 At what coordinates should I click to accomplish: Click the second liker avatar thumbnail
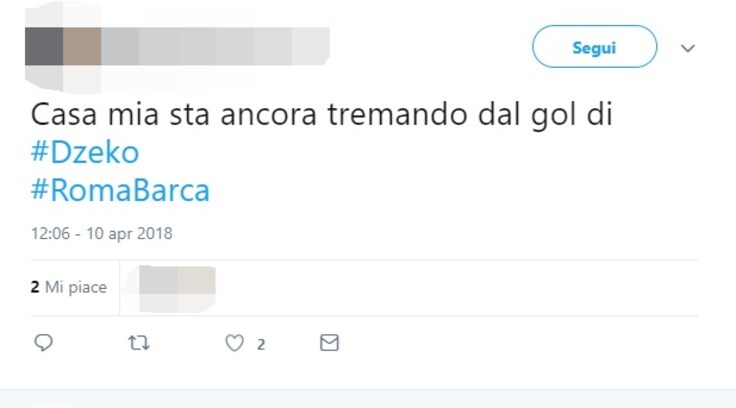pyautogui.click(x=197, y=288)
